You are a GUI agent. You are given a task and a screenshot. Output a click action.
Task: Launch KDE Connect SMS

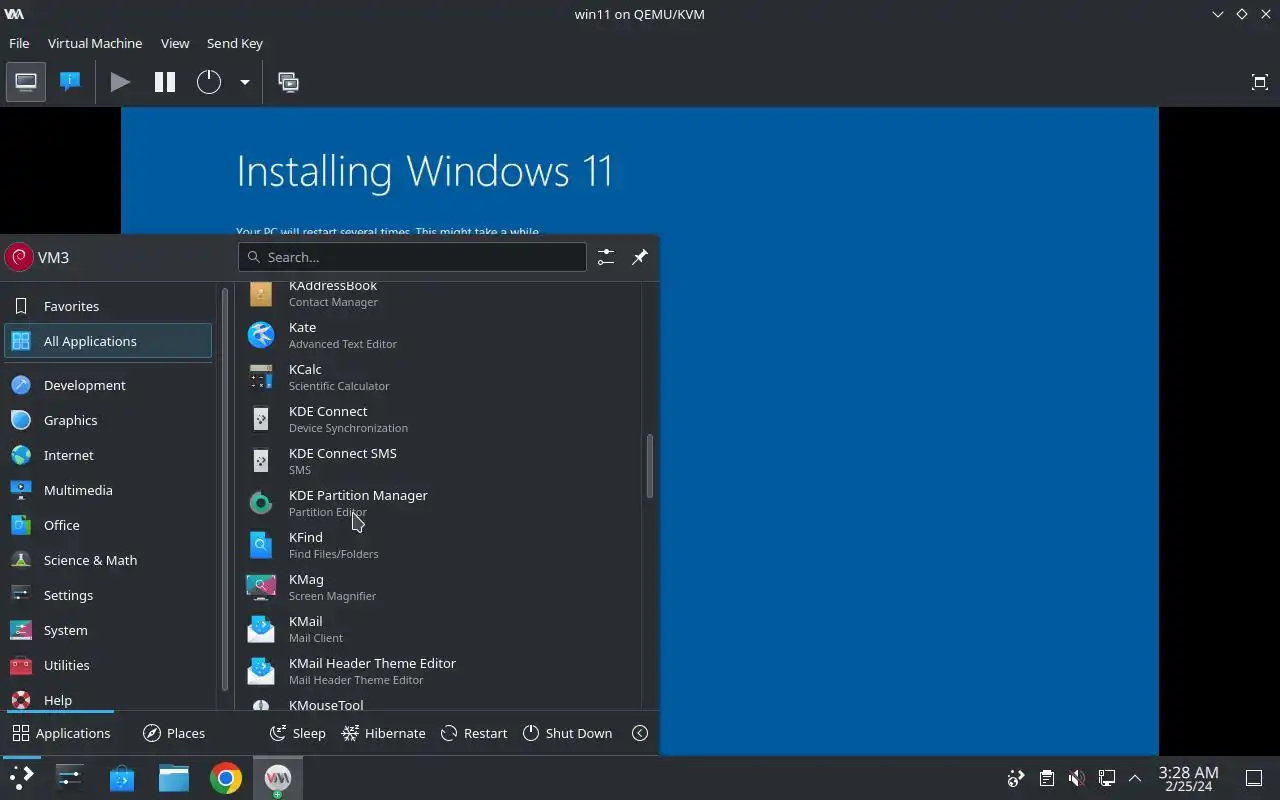pos(438,461)
